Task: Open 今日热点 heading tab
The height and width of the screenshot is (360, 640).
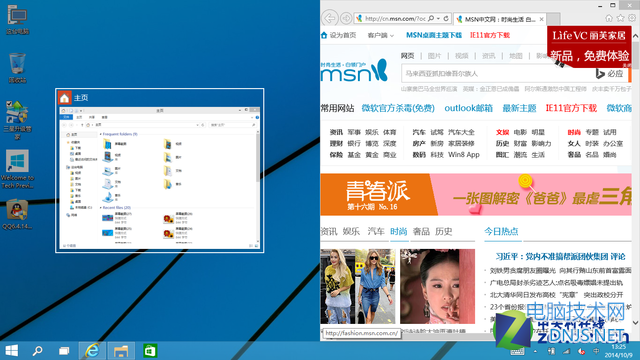Action: [501, 231]
